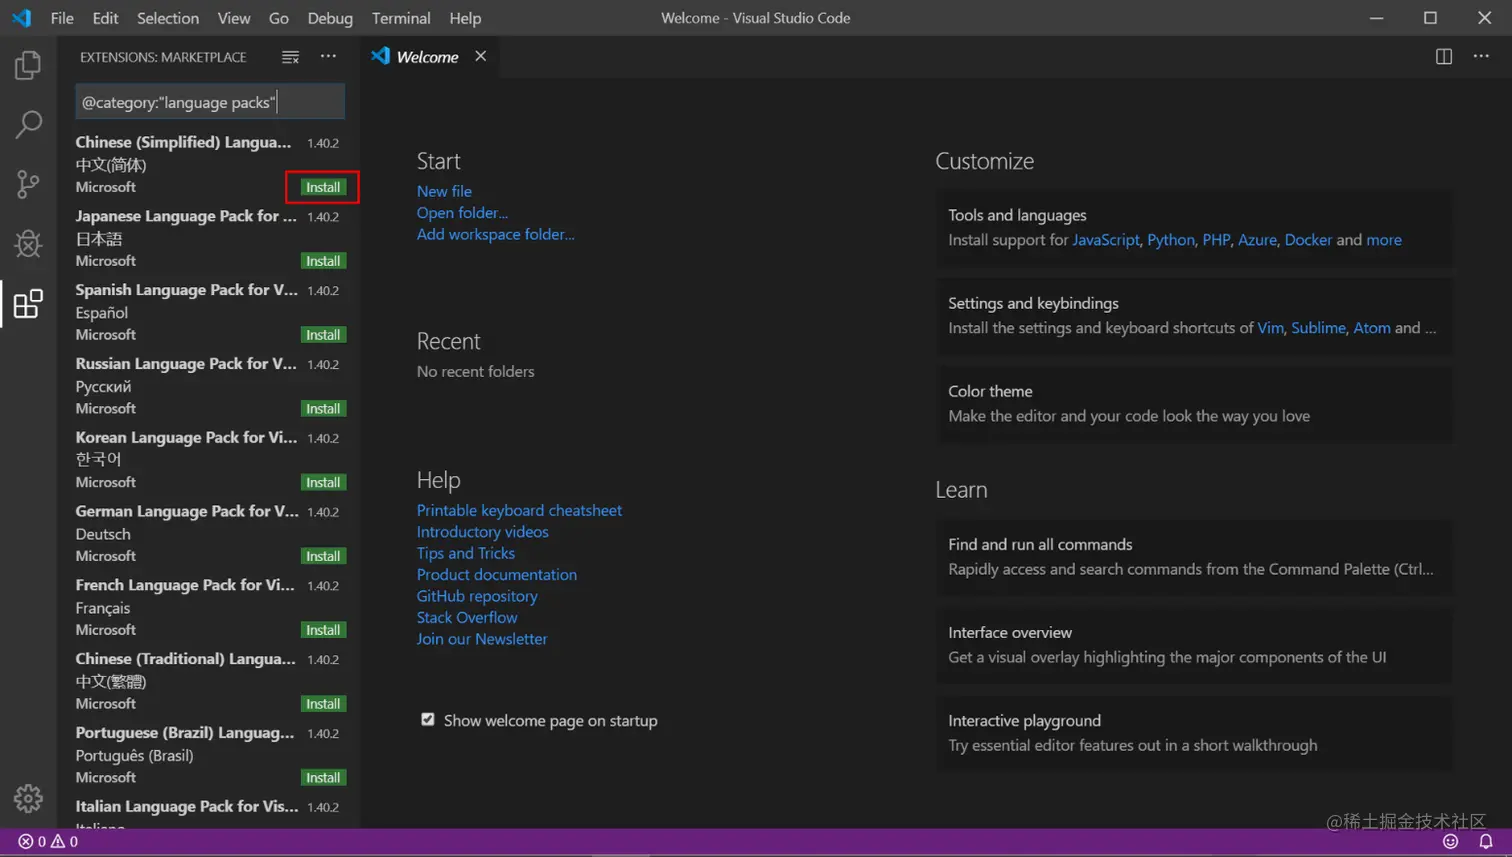Select the Extensions view icon
The height and width of the screenshot is (857, 1512).
click(x=28, y=304)
